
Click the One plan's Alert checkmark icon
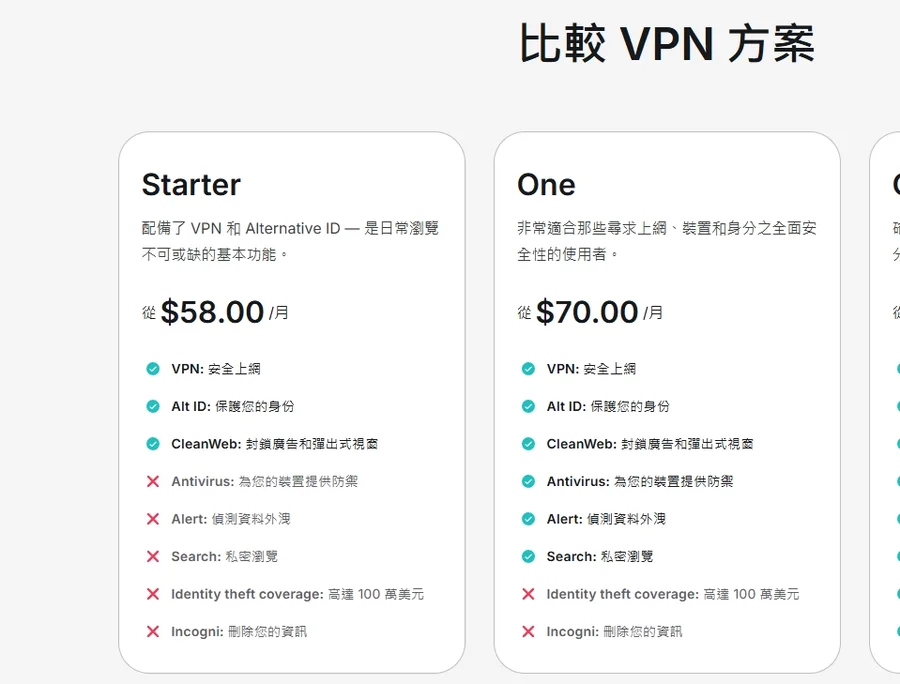(528, 519)
